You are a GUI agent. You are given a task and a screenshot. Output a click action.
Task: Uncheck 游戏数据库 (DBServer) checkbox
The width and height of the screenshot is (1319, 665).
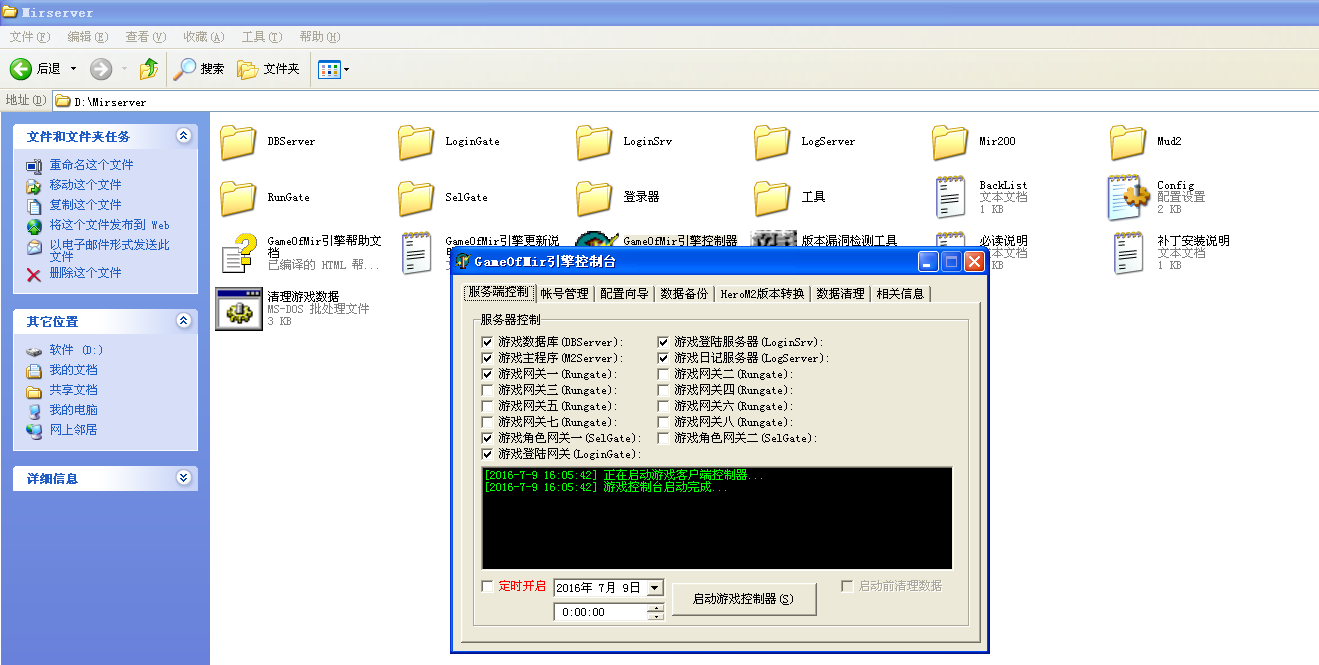click(488, 342)
